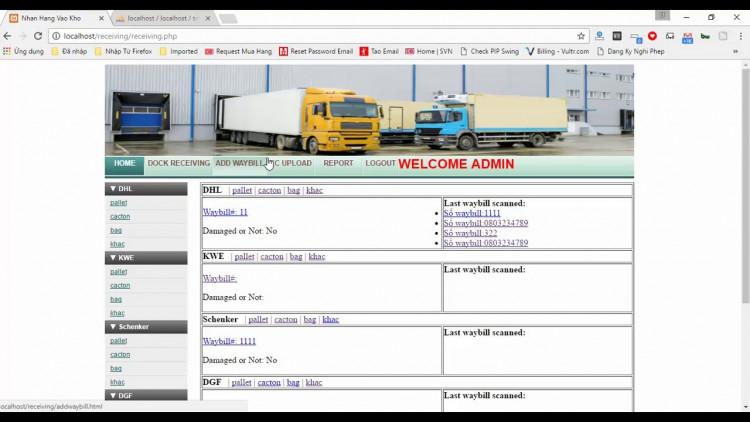Open the UPLOAD menu item
The image size is (750, 422).
(x=296, y=163)
